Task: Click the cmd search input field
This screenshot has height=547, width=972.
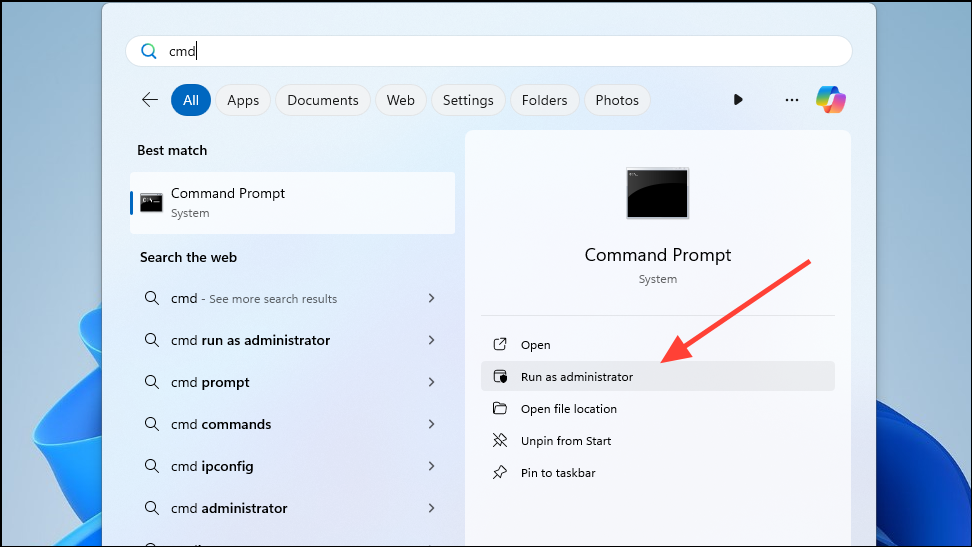Action: point(488,51)
